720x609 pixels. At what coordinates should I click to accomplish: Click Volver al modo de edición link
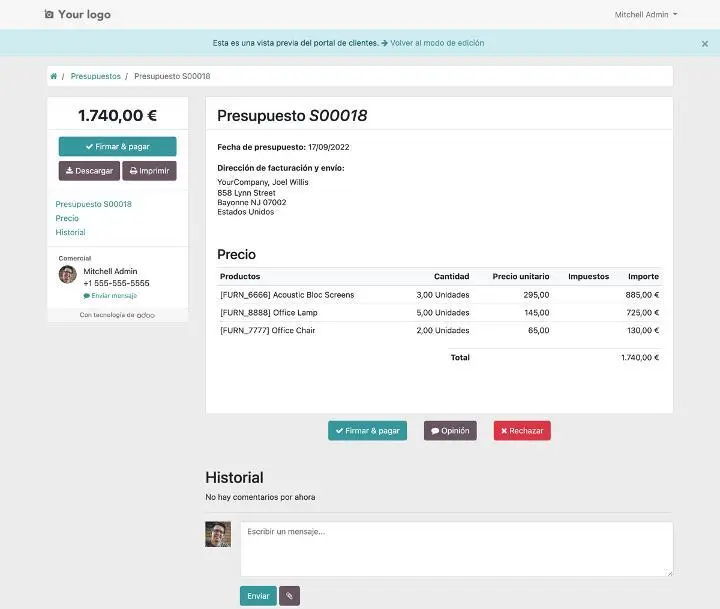coord(437,43)
